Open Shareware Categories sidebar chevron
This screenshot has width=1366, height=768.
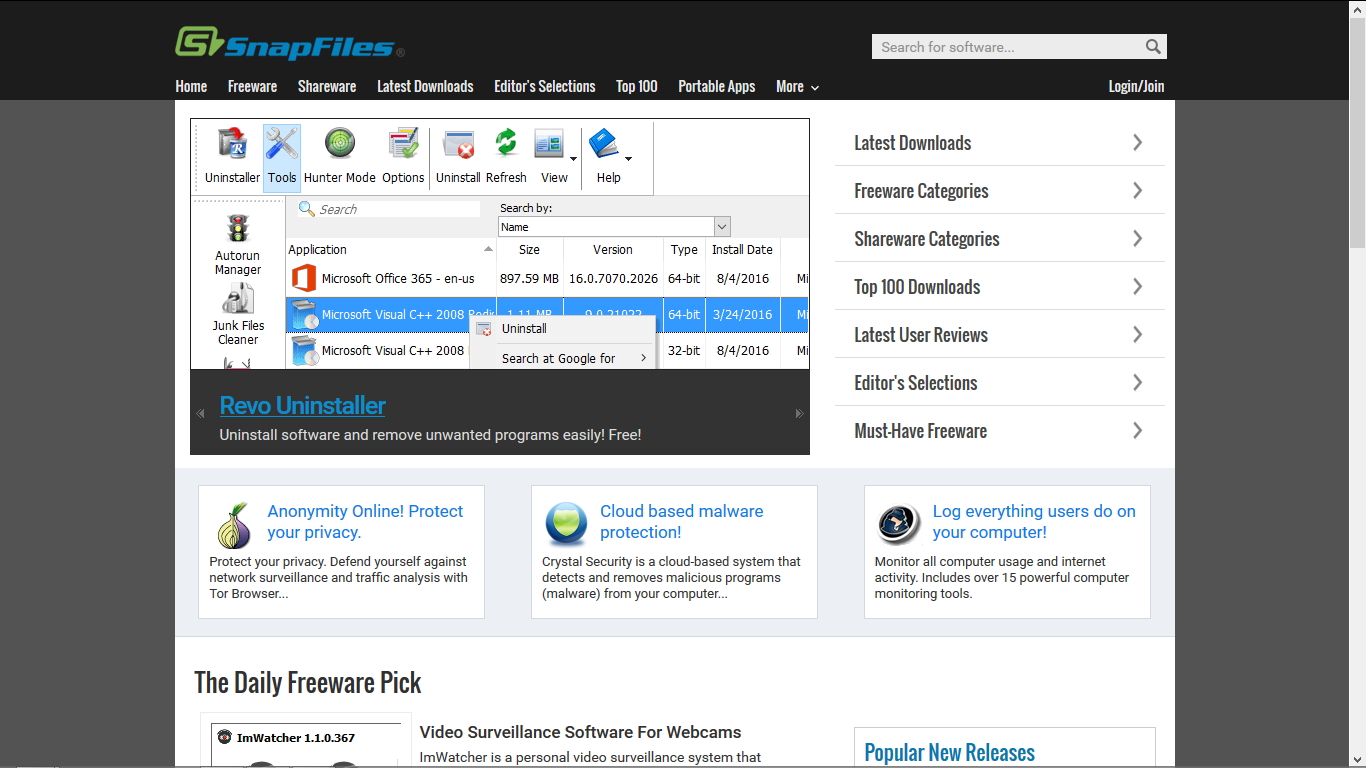pos(1137,238)
